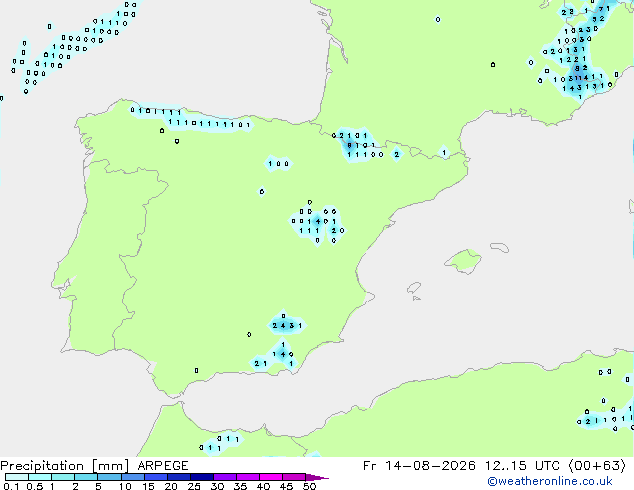Click the 30–35 mm purple legend swatch
Viewport: 634px width, 490px height.
[x=225, y=477]
